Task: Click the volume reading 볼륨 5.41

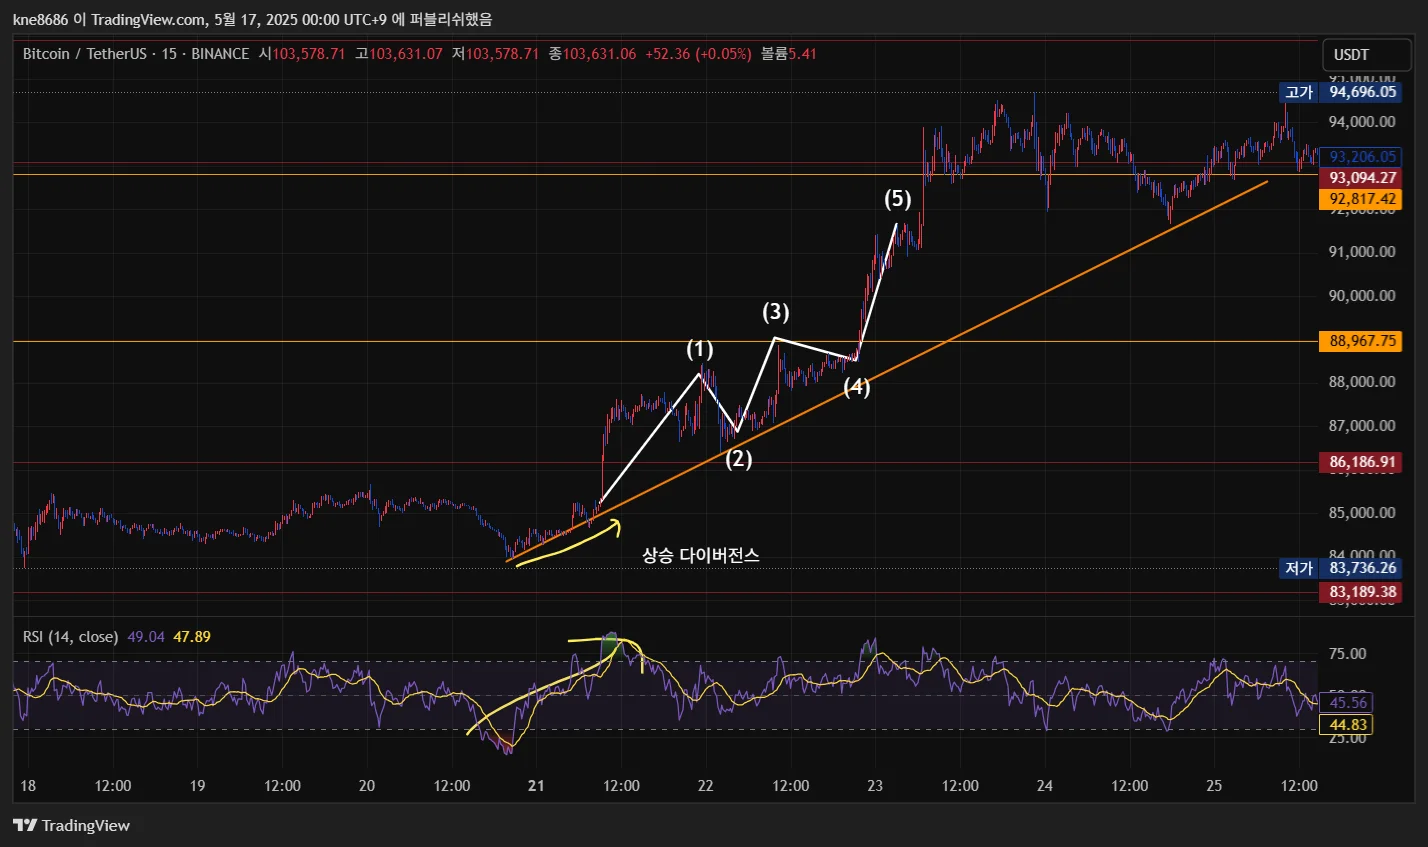Action: point(789,54)
